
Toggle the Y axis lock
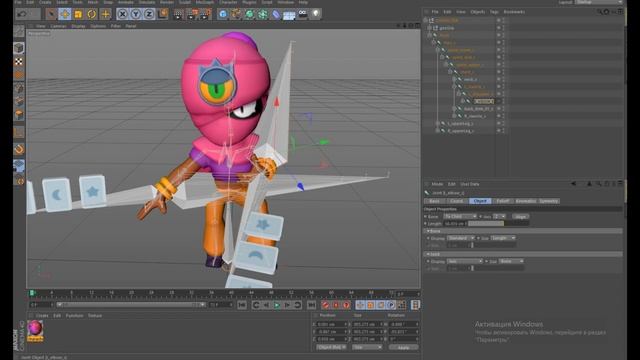tap(136, 14)
